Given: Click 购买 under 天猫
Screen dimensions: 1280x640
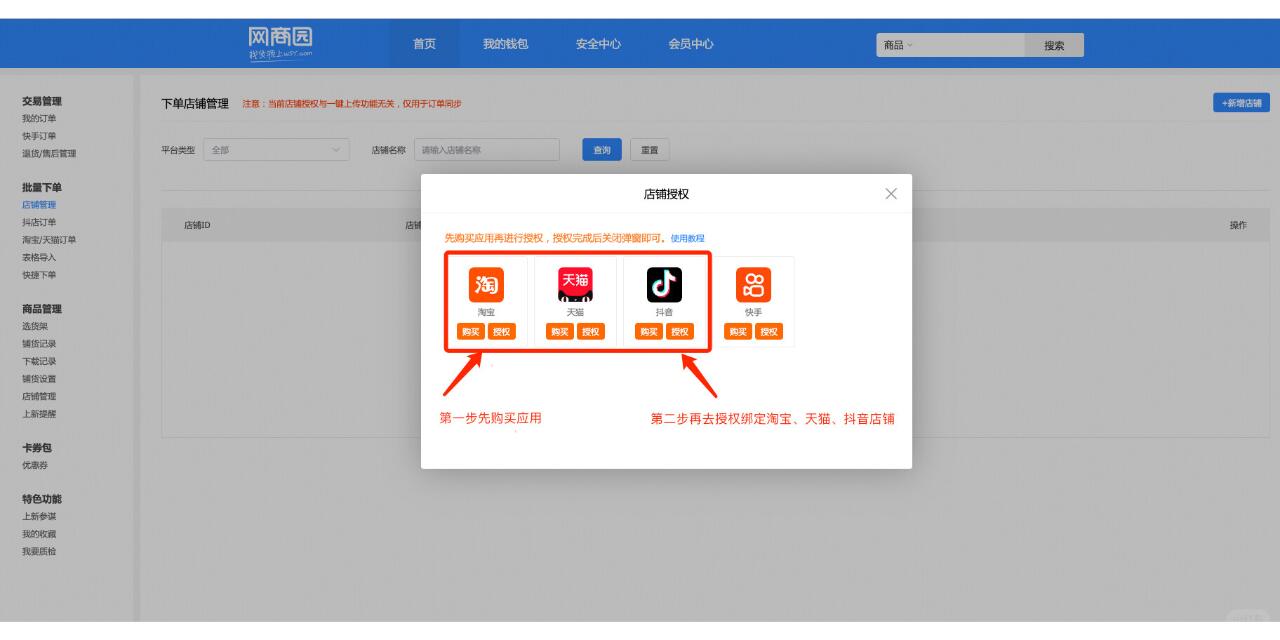Looking at the screenshot, I should 560,332.
